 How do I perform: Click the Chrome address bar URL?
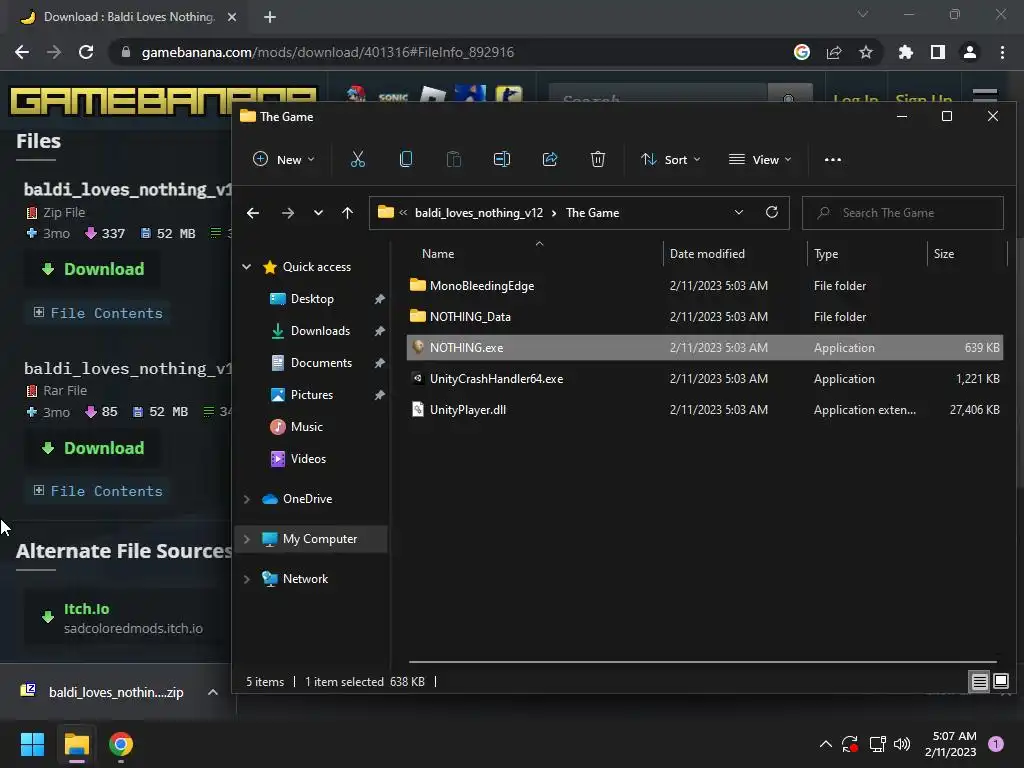[328, 52]
